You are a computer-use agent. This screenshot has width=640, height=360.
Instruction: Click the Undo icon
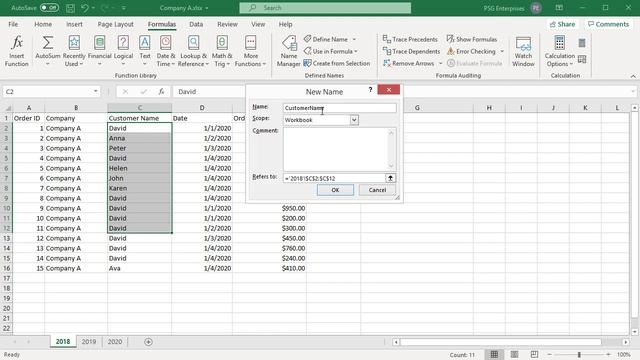point(84,8)
